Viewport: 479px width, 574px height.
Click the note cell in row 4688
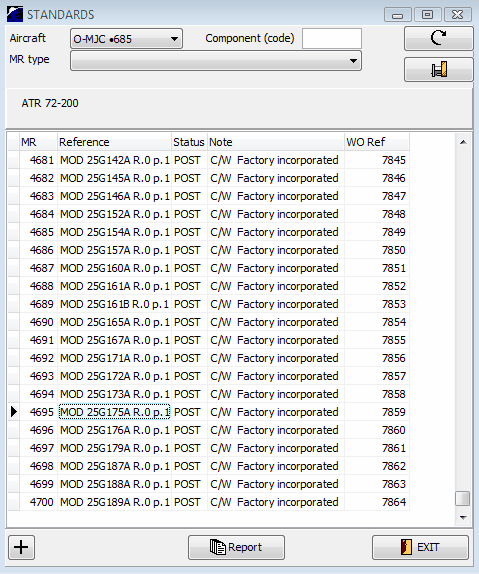(276, 286)
